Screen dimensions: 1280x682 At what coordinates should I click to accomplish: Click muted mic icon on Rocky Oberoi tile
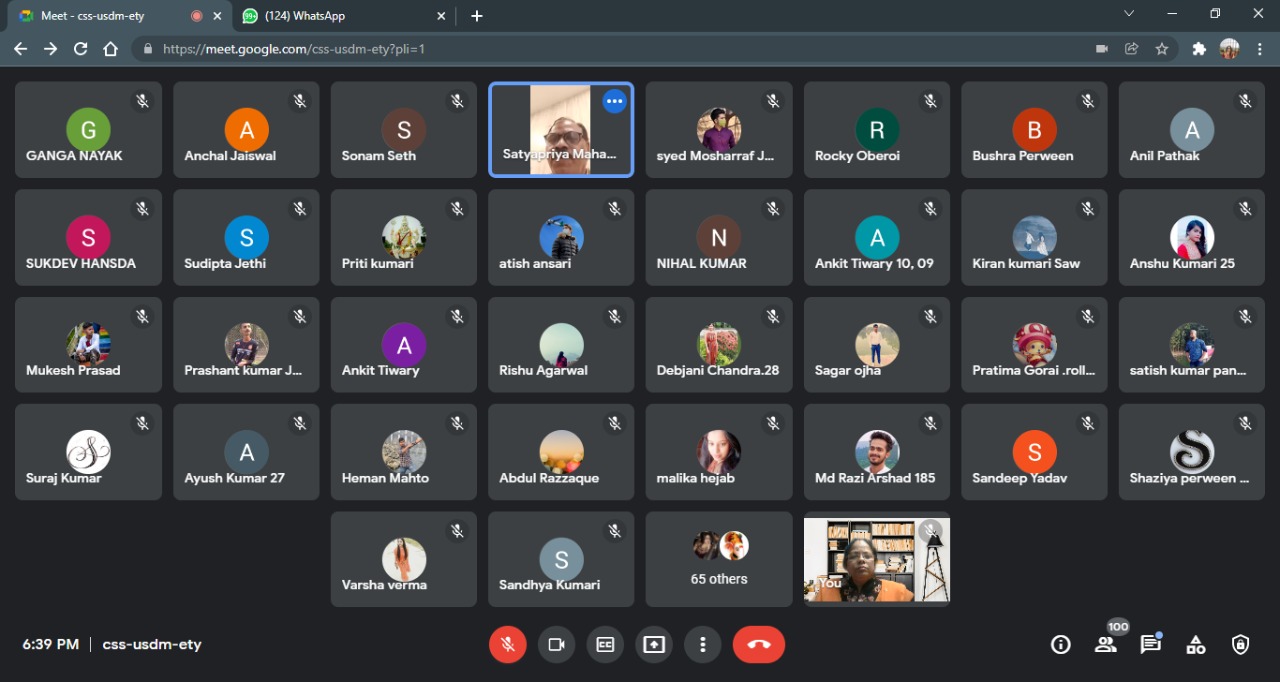pos(930,101)
